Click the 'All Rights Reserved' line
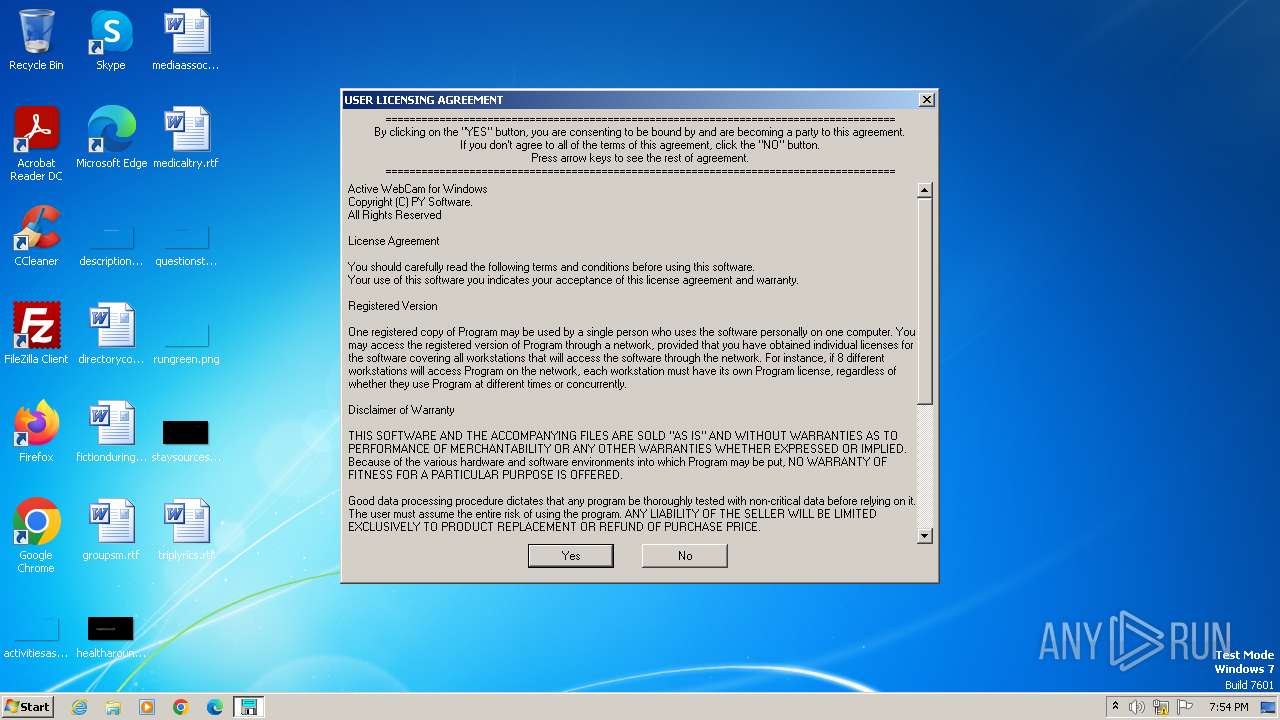The width and height of the screenshot is (1280, 720). [x=394, y=215]
